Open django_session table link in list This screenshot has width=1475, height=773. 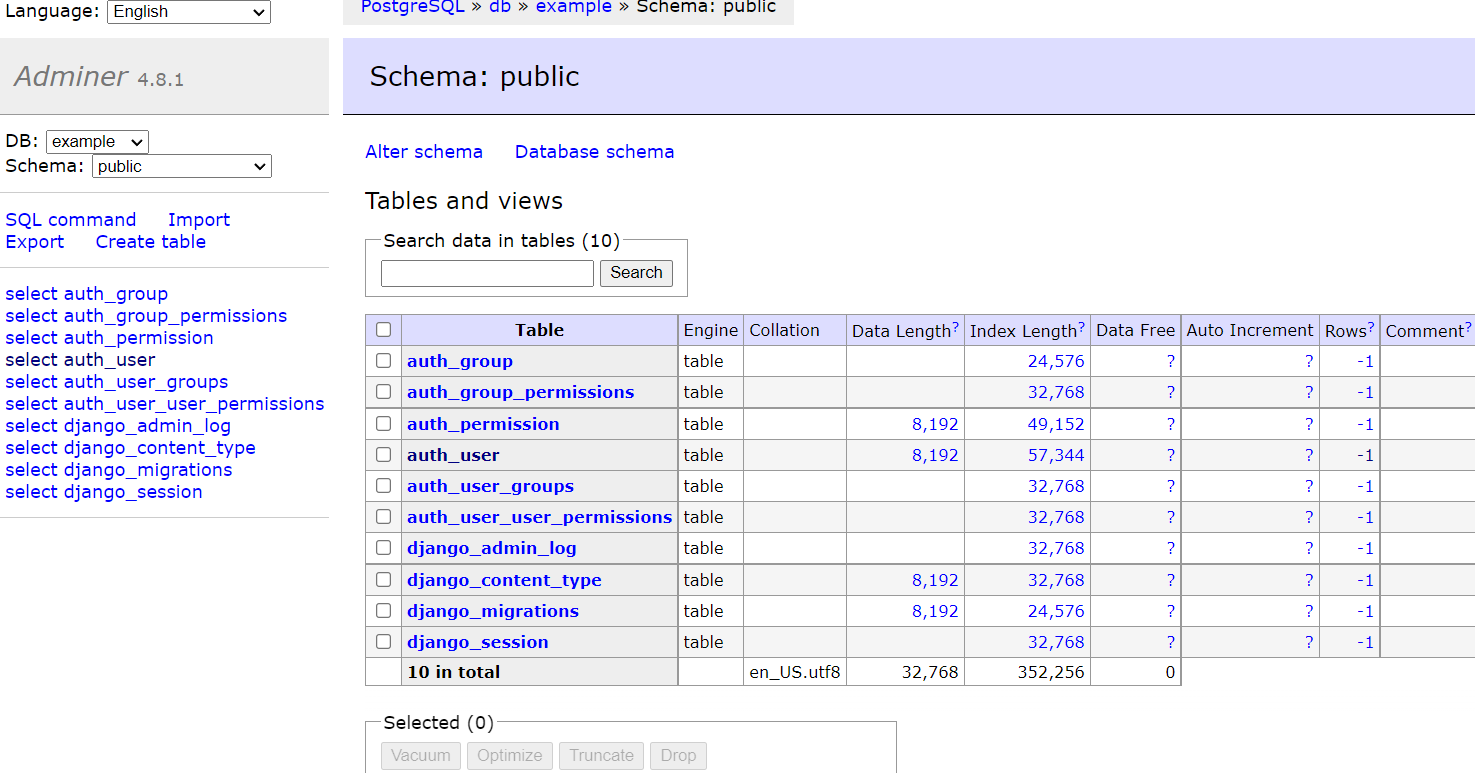tap(478, 642)
